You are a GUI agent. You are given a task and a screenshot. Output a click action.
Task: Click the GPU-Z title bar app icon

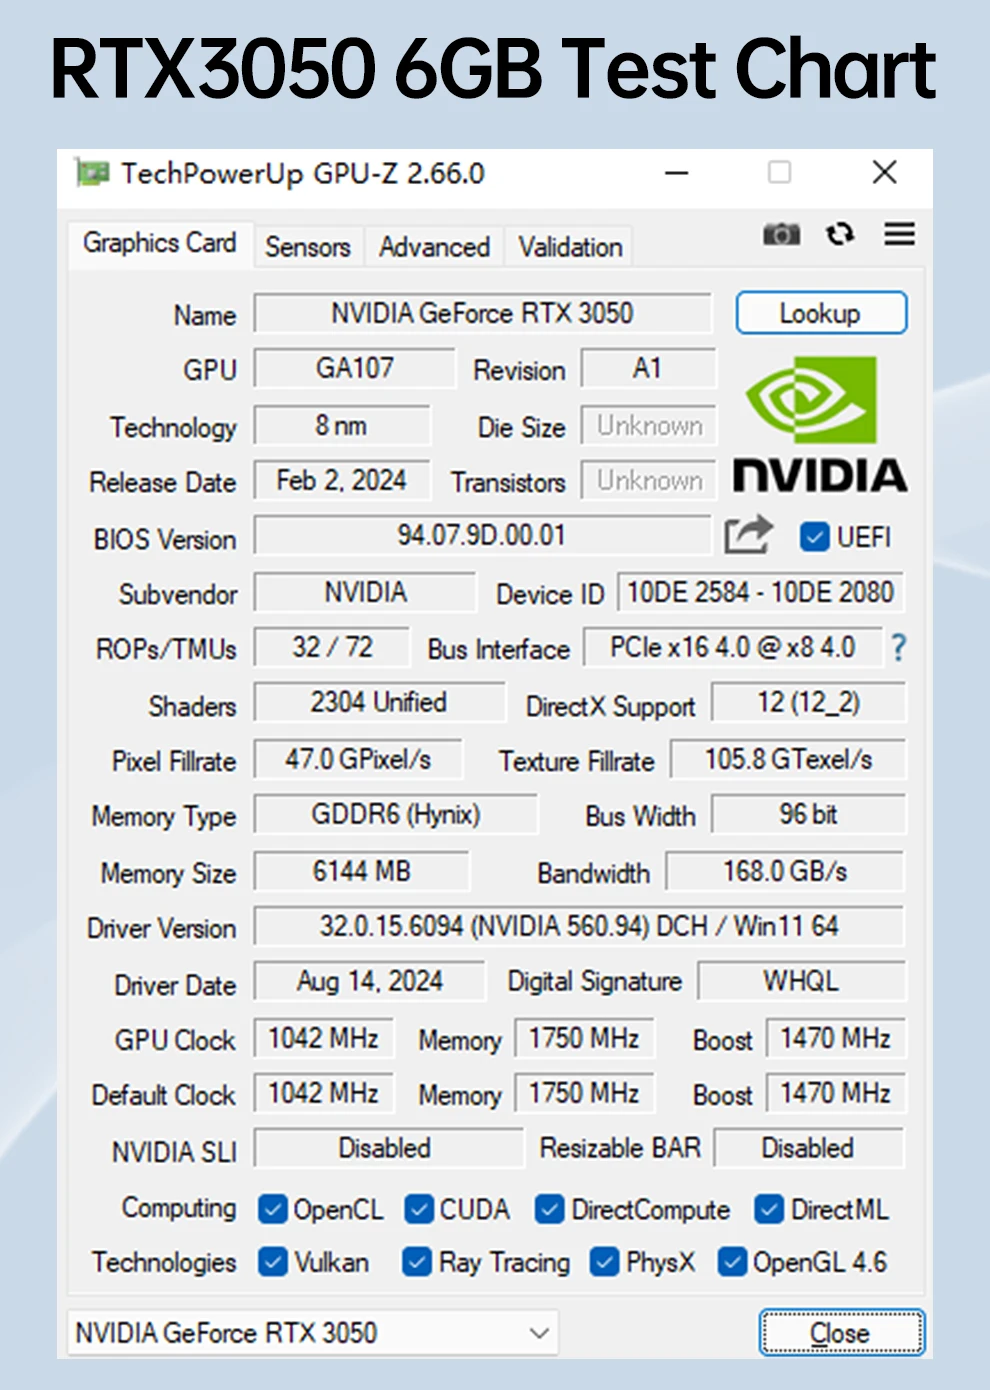(92, 174)
